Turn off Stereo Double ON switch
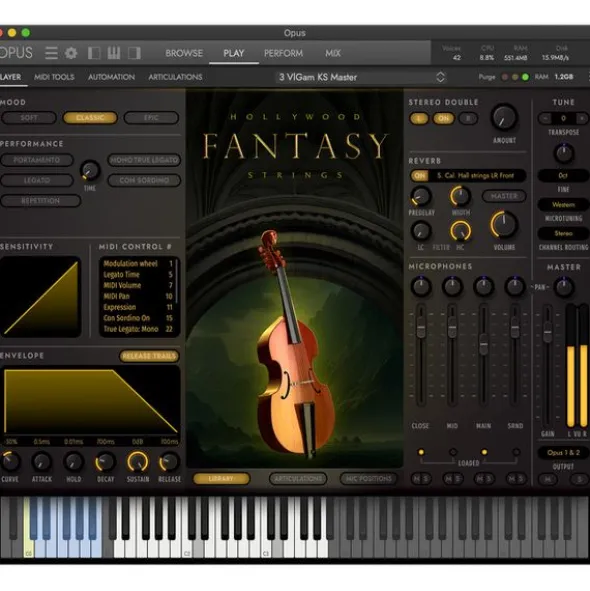590x591 pixels. (443, 118)
